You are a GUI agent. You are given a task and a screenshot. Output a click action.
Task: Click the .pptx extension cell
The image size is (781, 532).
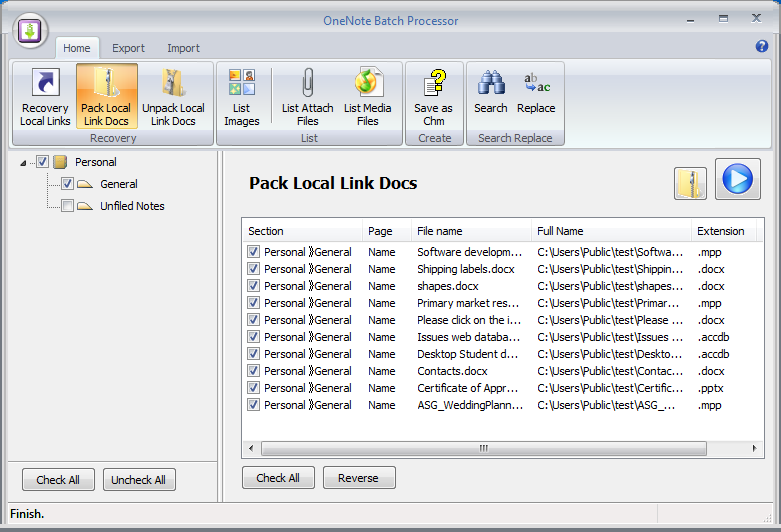(x=711, y=388)
